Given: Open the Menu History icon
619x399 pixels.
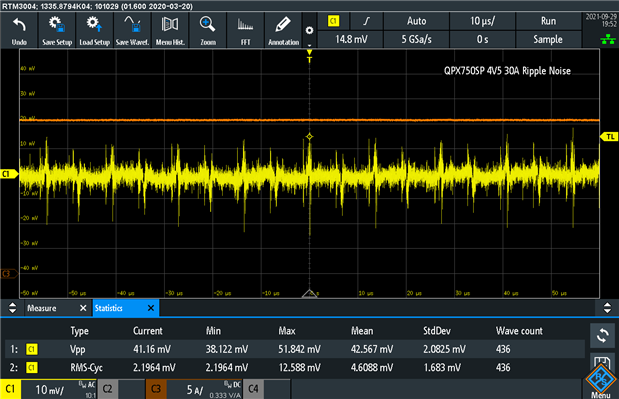Looking at the screenshot, I should [x=170, y=30].
